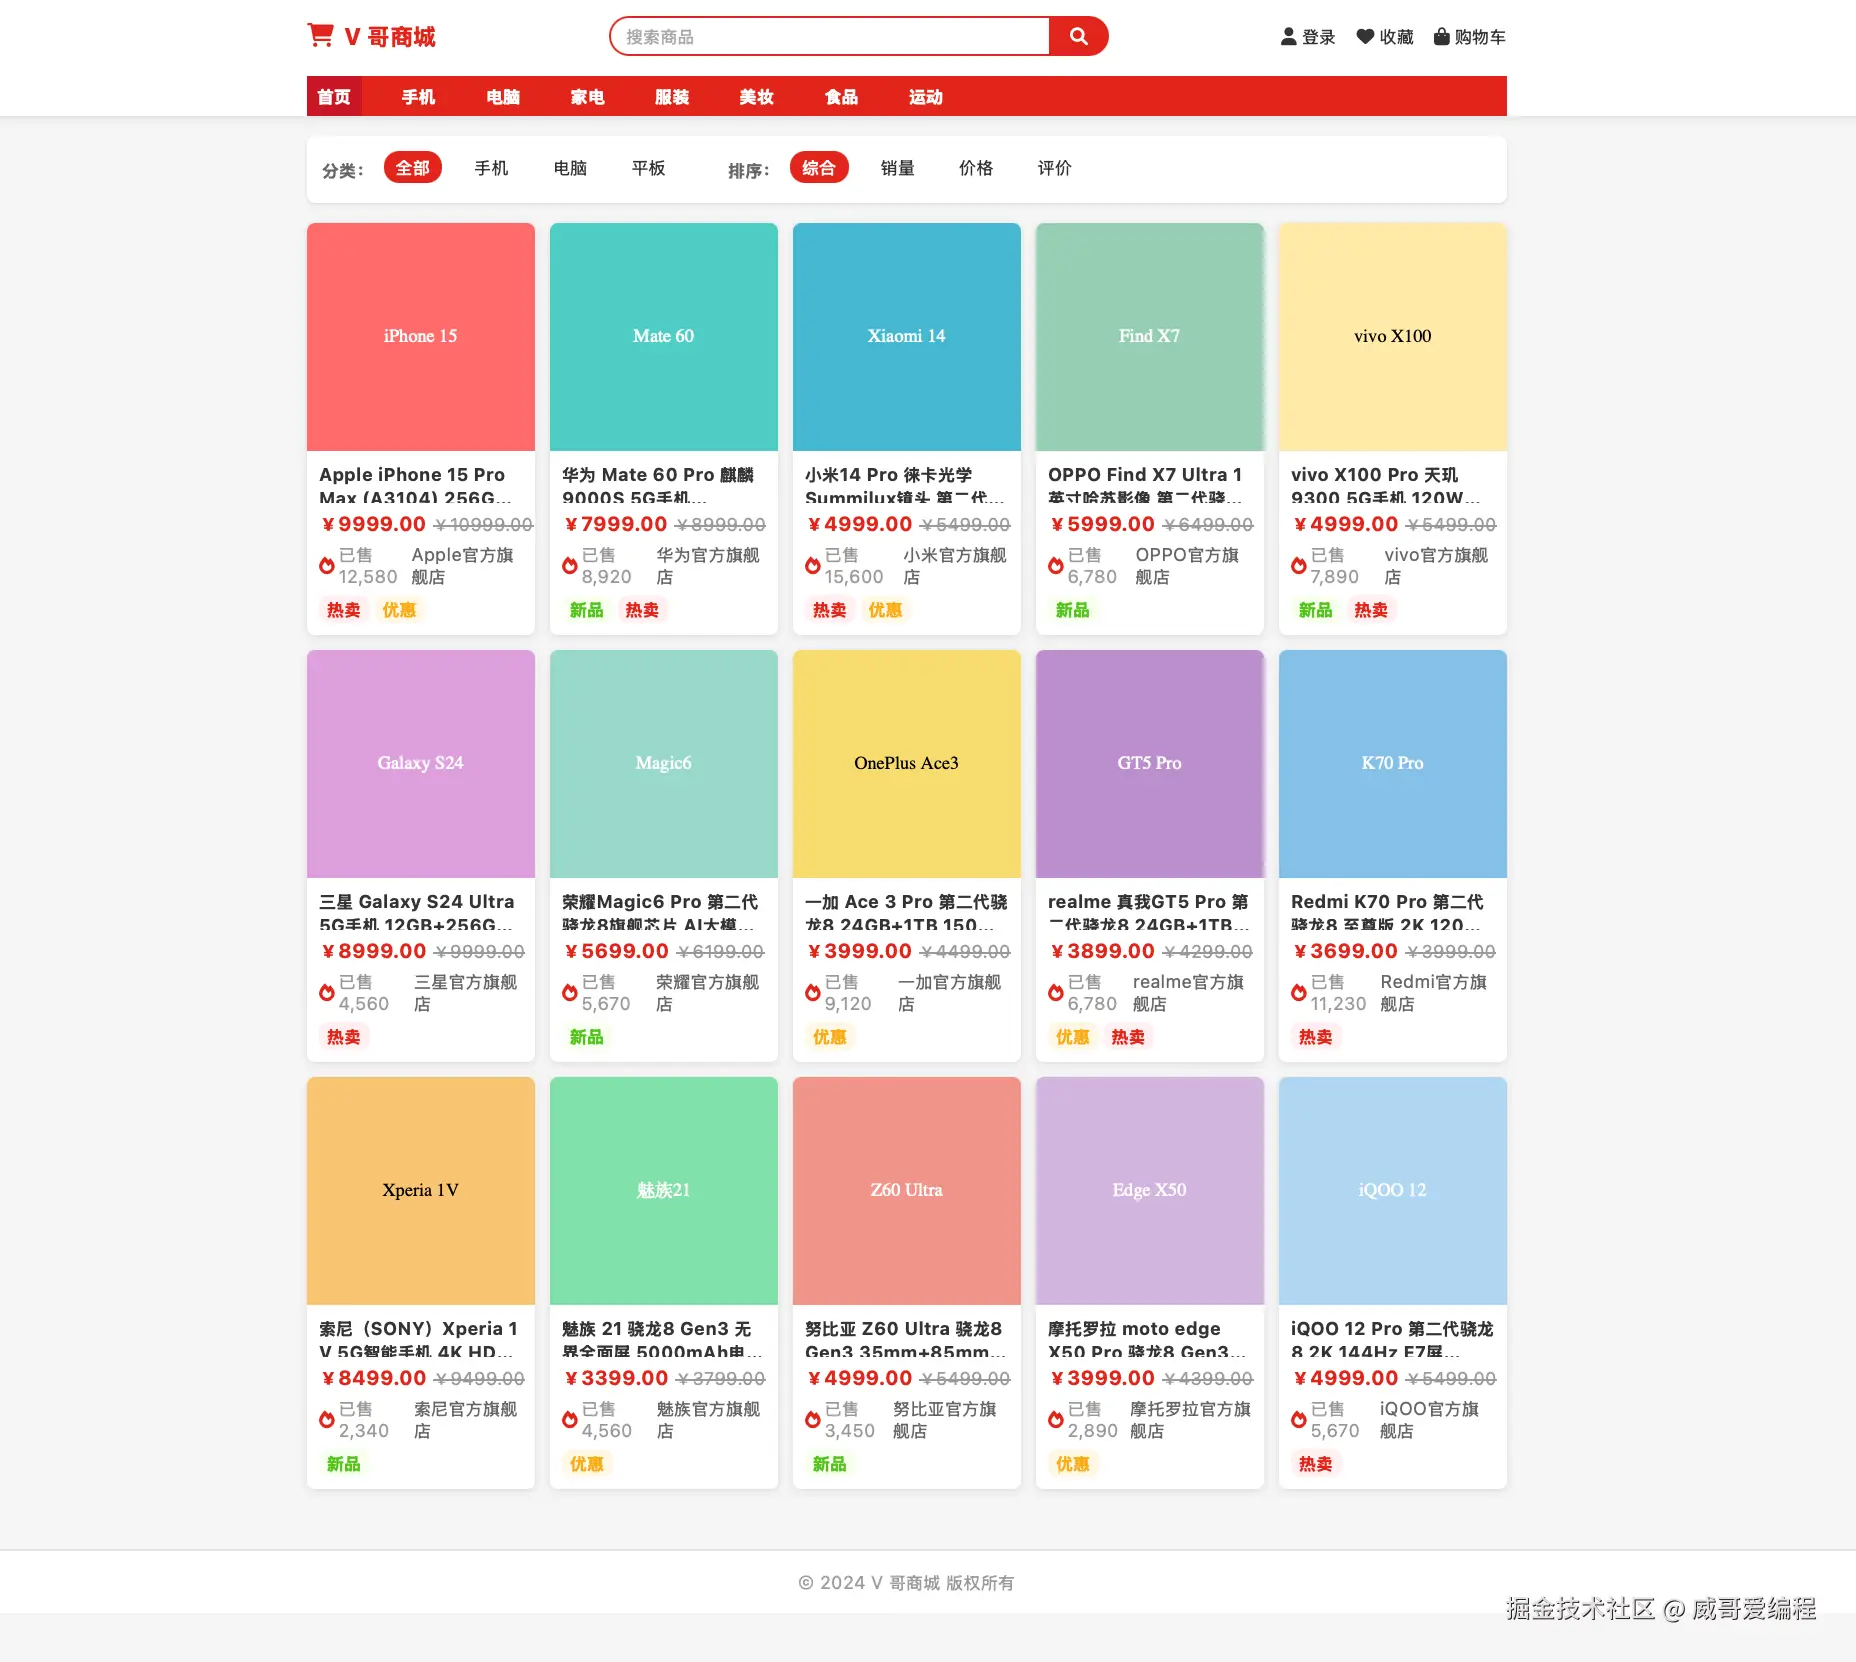Open the 食品 navigation menu
The height and width of the screenshot is (1662, 1856).
(x=841, y=97)
